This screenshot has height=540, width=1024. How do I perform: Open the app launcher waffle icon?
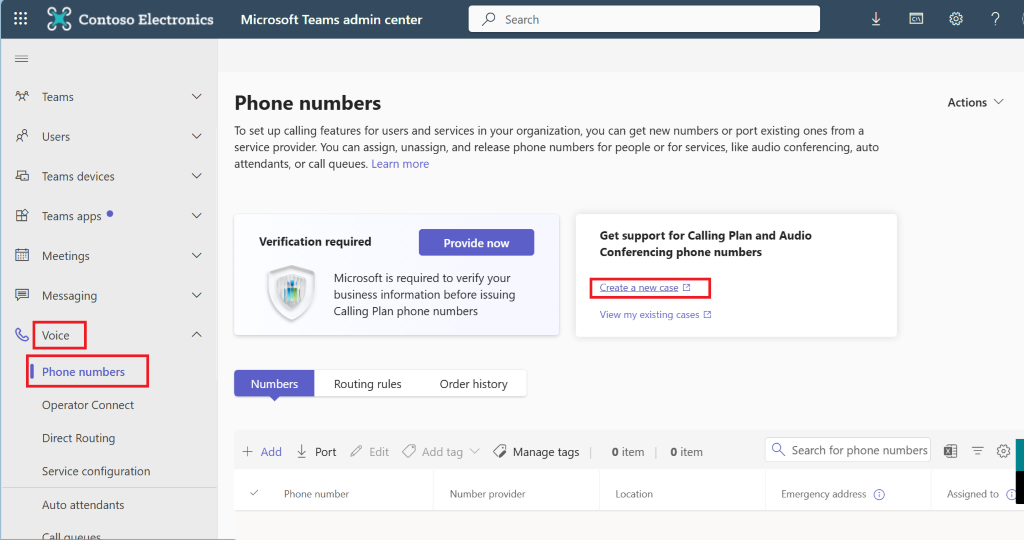20,19
